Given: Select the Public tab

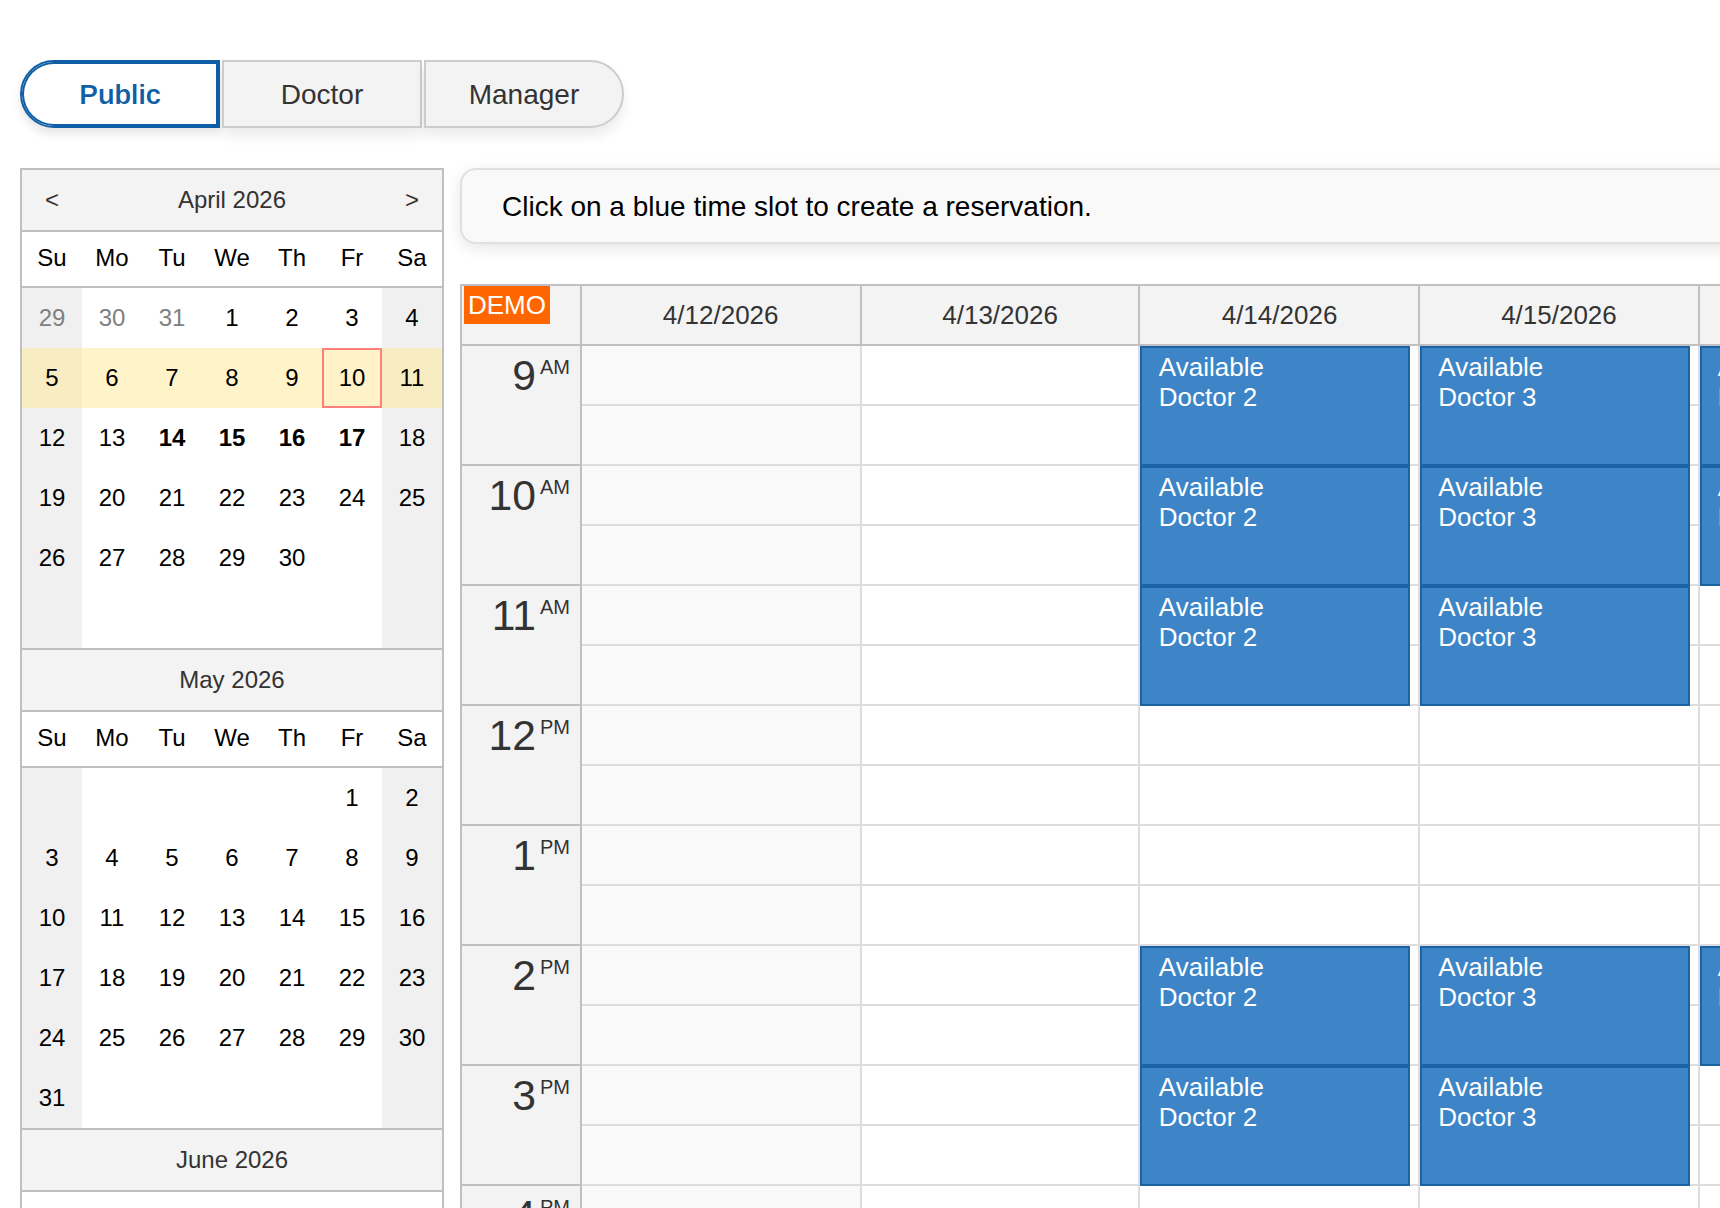Looking at the screenshot, I should [x=119, y=94].
